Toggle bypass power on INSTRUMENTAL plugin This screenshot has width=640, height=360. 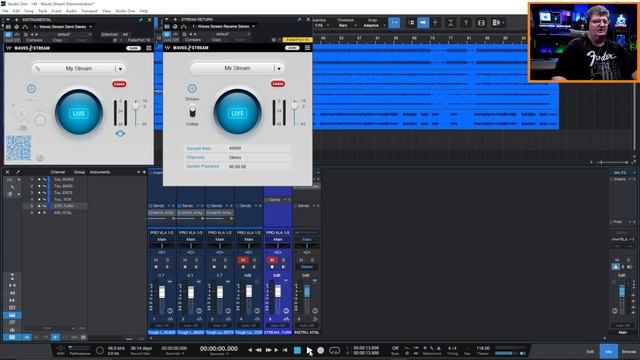tap(8, 35)
